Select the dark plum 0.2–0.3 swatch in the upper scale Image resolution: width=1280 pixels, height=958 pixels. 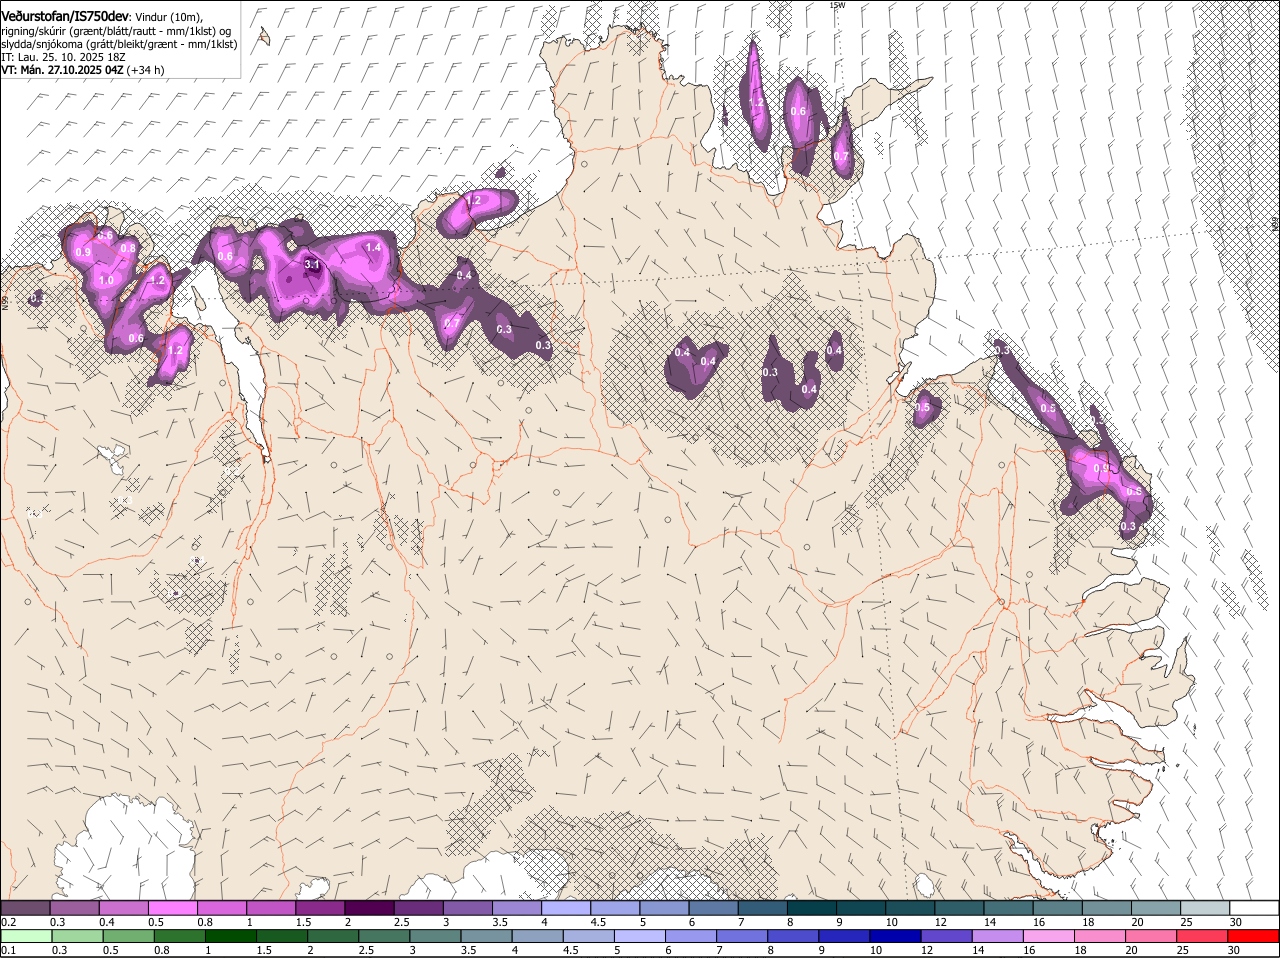(x=25, y=907)
